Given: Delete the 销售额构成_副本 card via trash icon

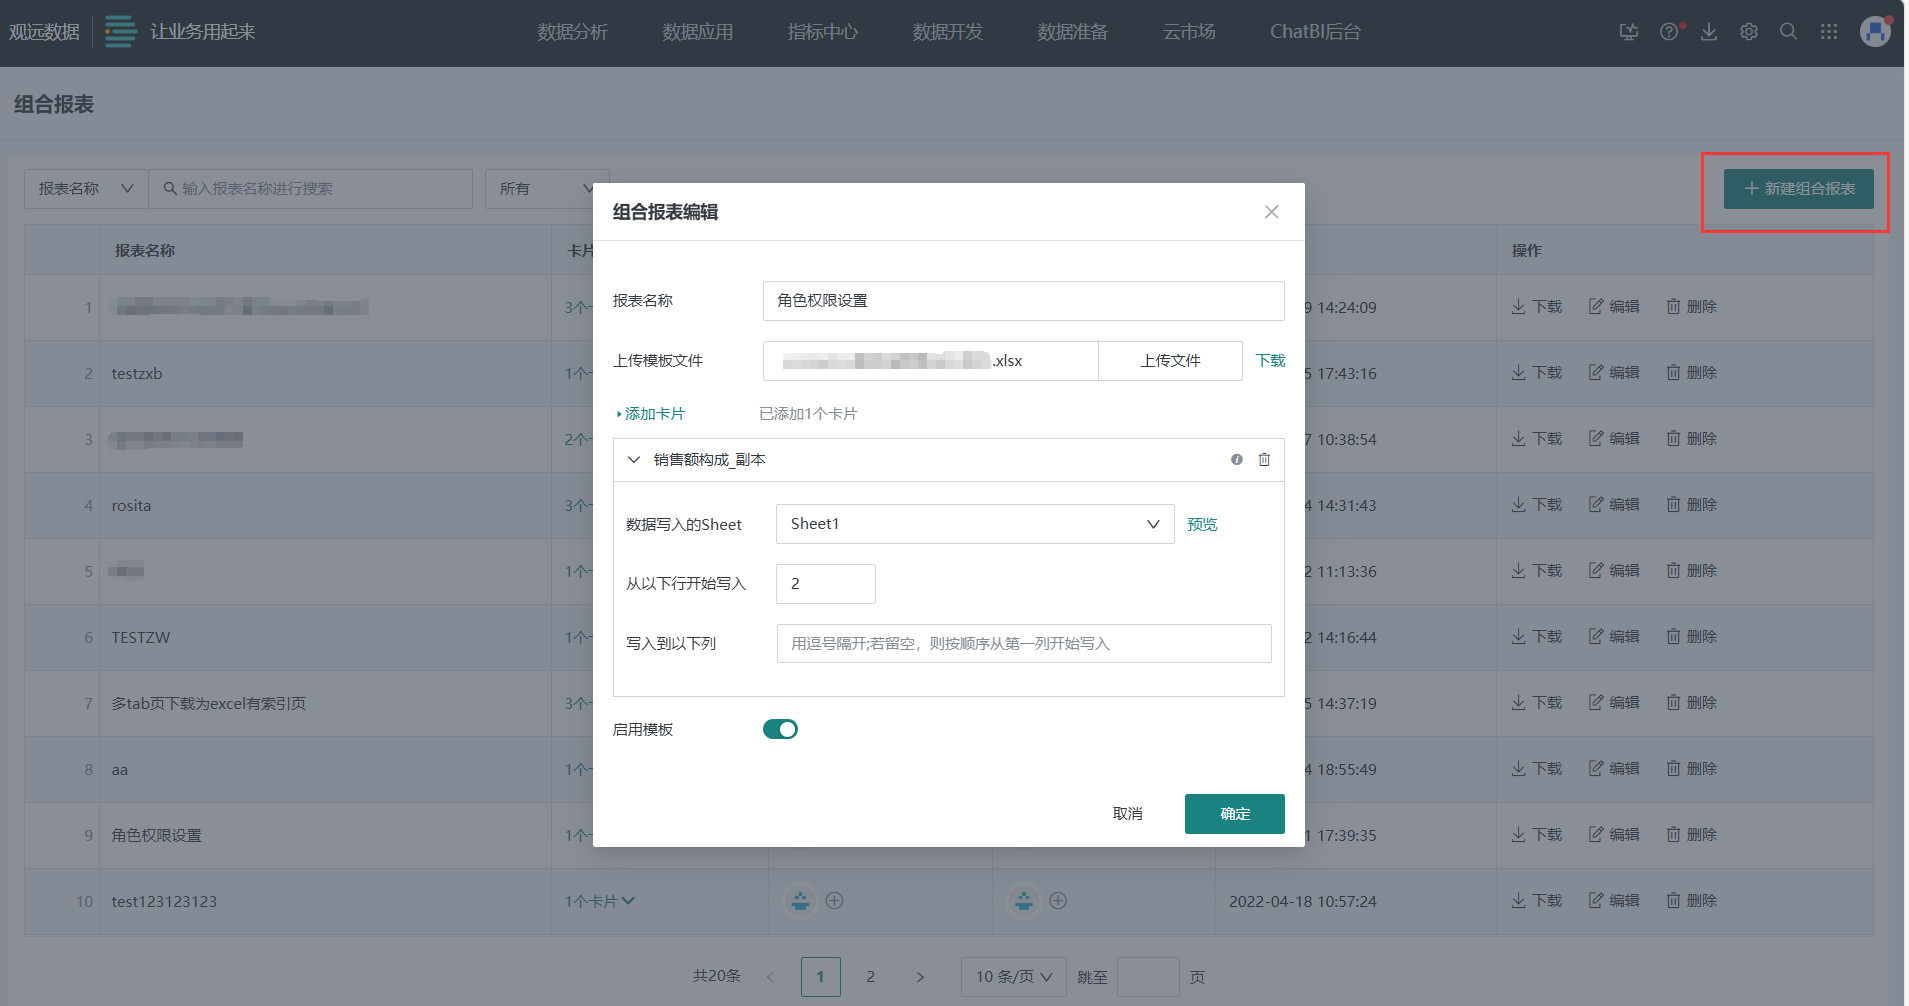Looking at the screenshot, I should [x=1264, y=459].
